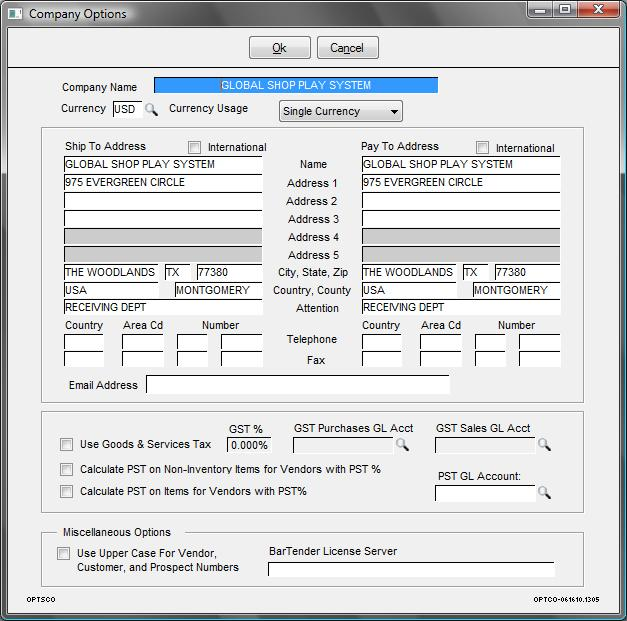Click Ship To Address 2 field
627x621 pixels.
[163, 201]
